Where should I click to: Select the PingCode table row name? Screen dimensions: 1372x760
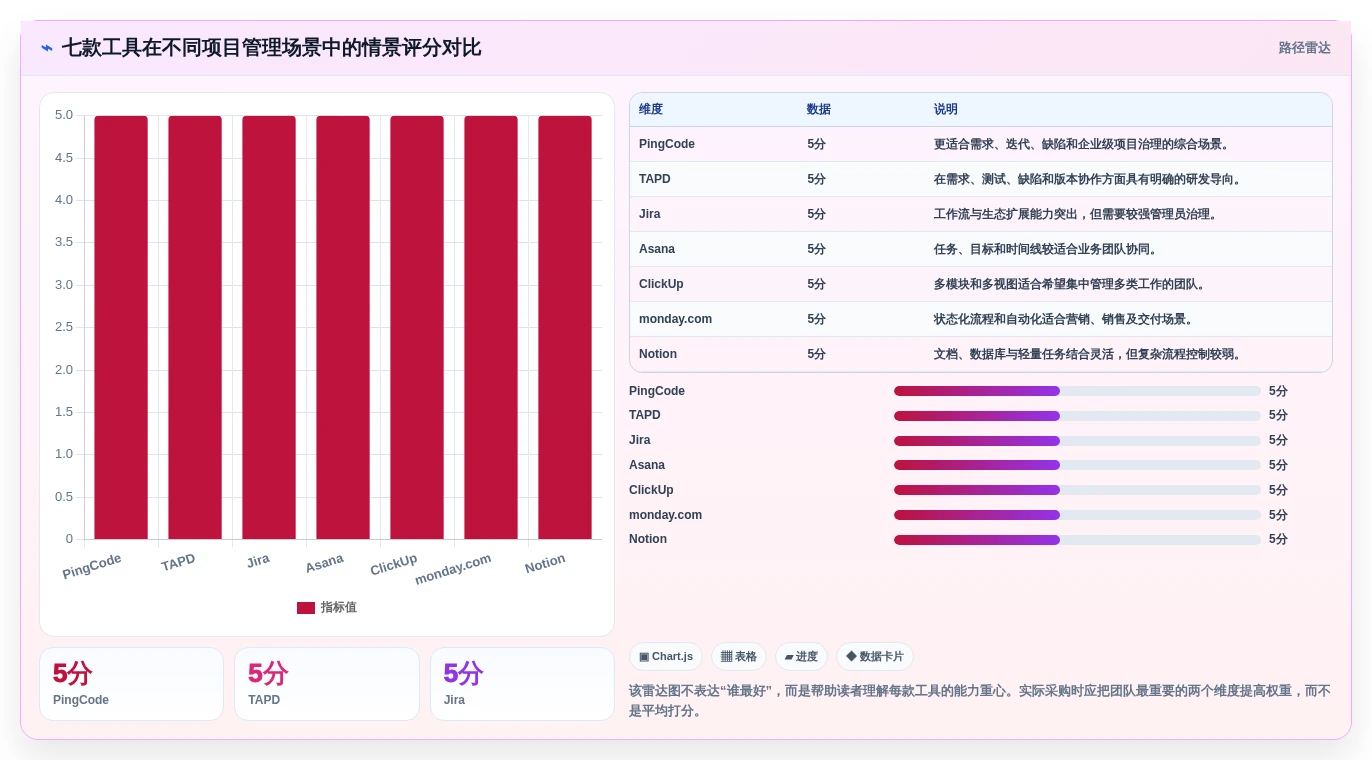pos(667,144)
